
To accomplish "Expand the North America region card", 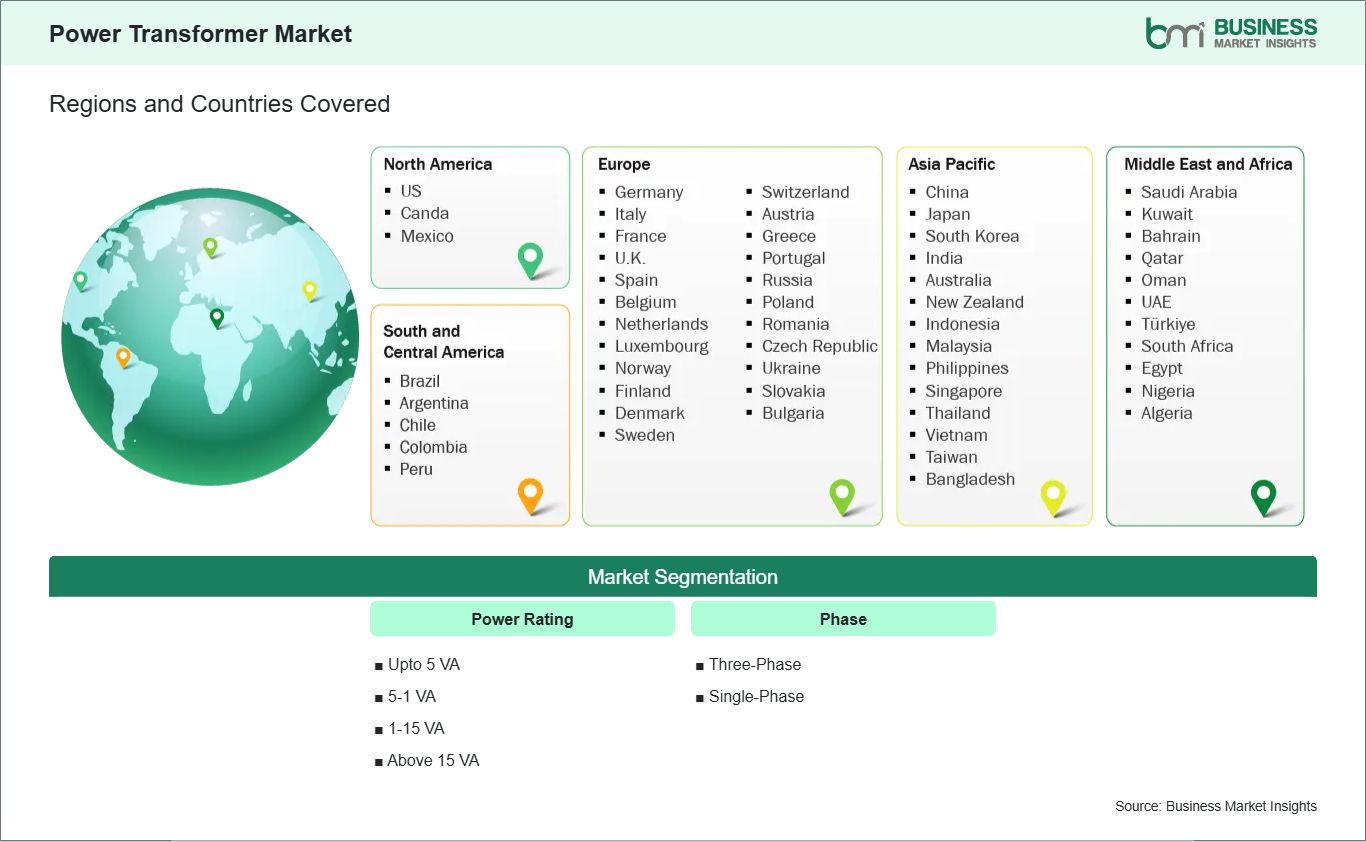I will click(x=470, y=217).
